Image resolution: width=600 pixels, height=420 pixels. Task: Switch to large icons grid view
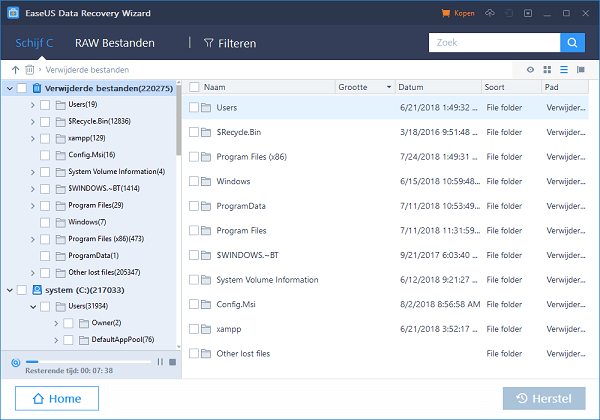point(547,70)
